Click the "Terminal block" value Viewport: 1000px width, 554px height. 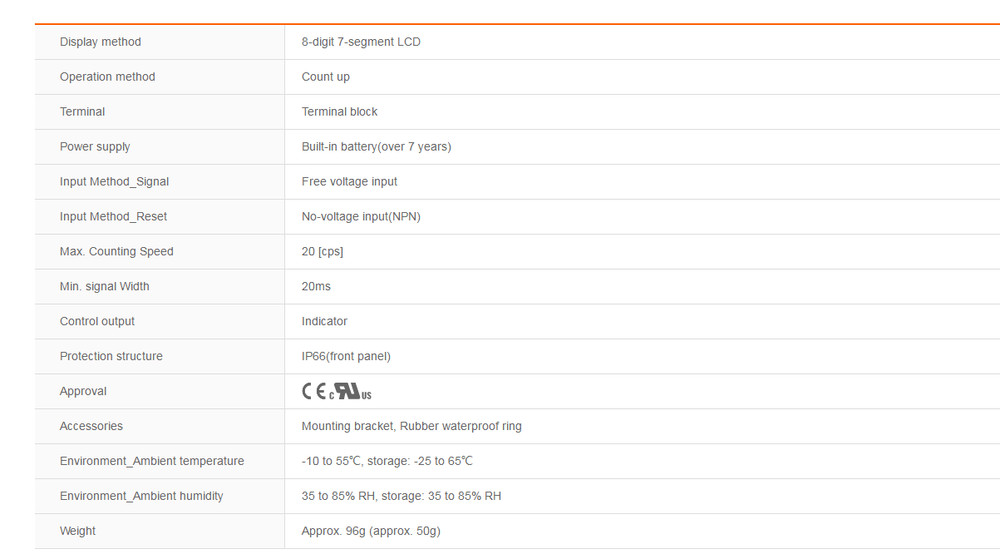tap(339, 112)
